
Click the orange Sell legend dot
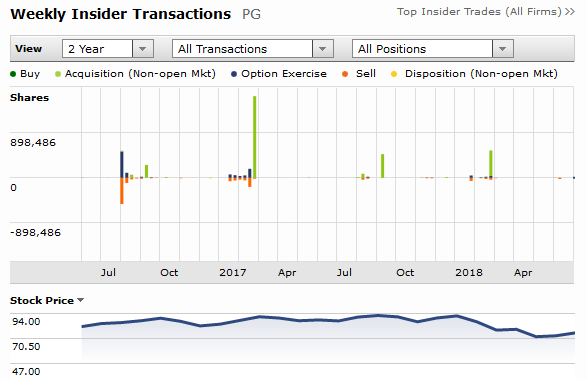tap(345, 74)
